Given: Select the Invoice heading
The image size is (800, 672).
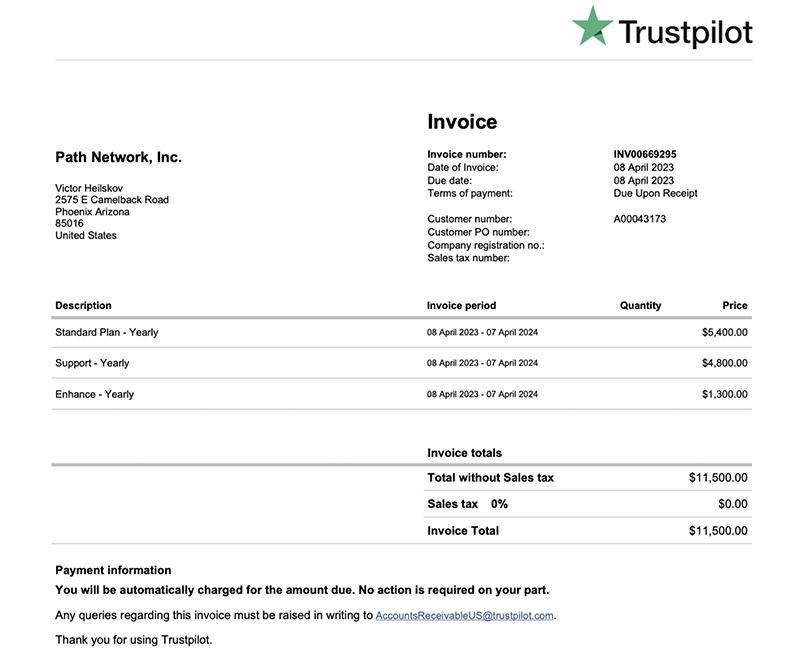Looking at the screenshot, I should [x=462, y=121].
